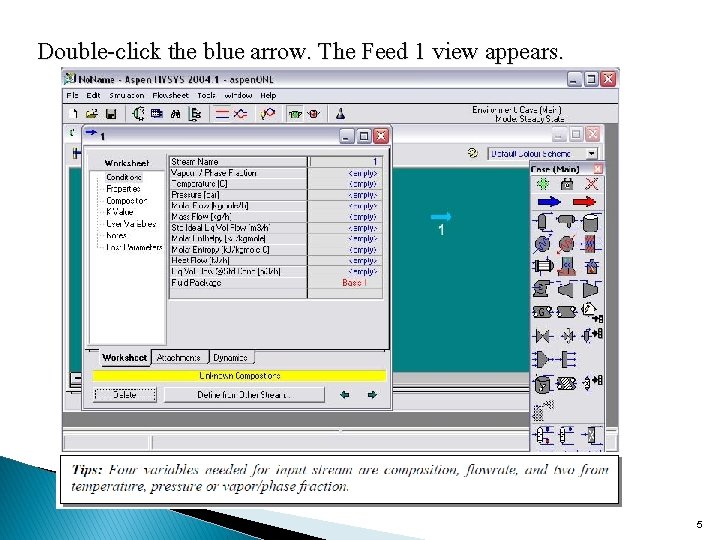Select the Mixer icon in palette
This screenshot has height=540, width=720.
click(x=541, y=359)
